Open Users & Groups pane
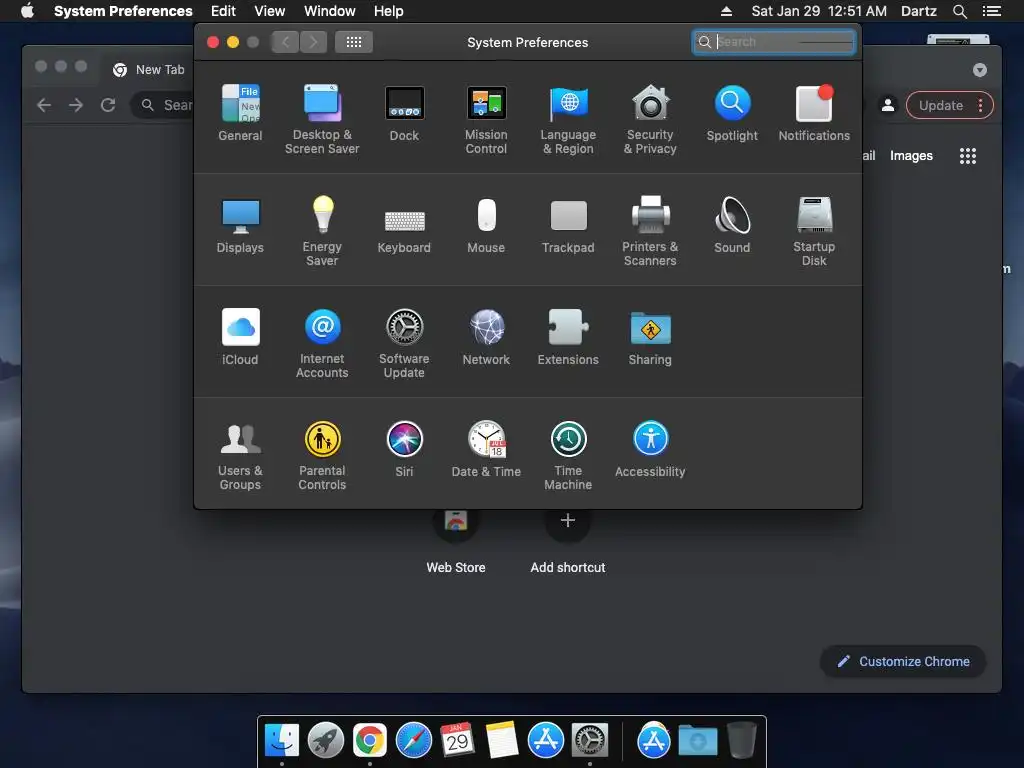Viewport: 1024px width, 768px height. [240, 456]
